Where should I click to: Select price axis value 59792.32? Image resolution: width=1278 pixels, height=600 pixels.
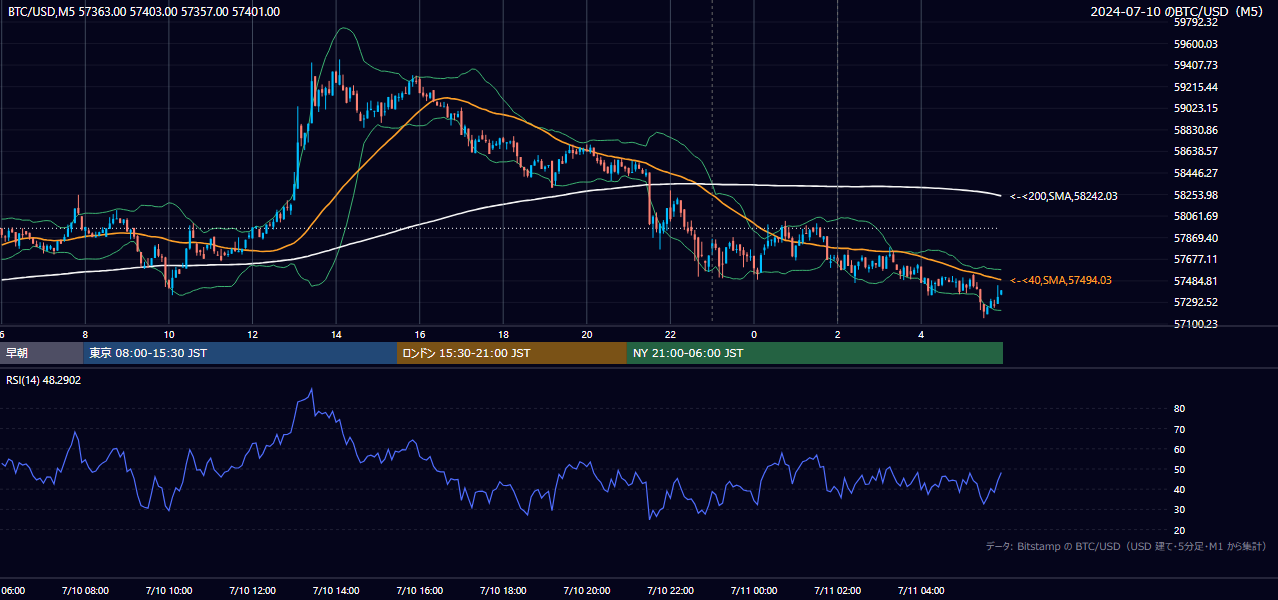click(x=1195, y=22)
